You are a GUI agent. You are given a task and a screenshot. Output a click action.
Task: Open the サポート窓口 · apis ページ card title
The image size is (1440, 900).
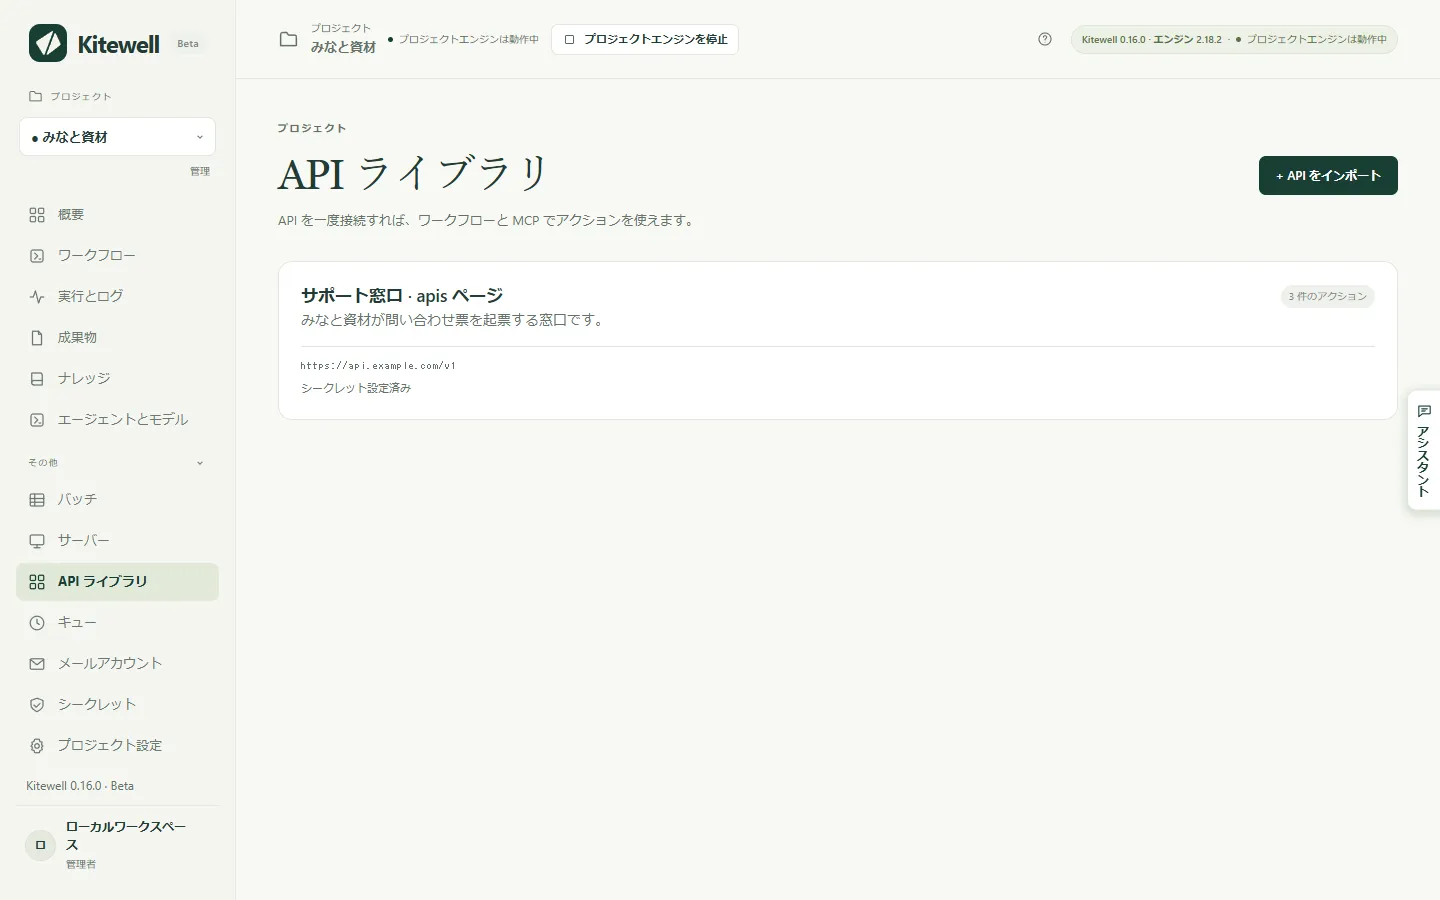[x=402, y=296]
